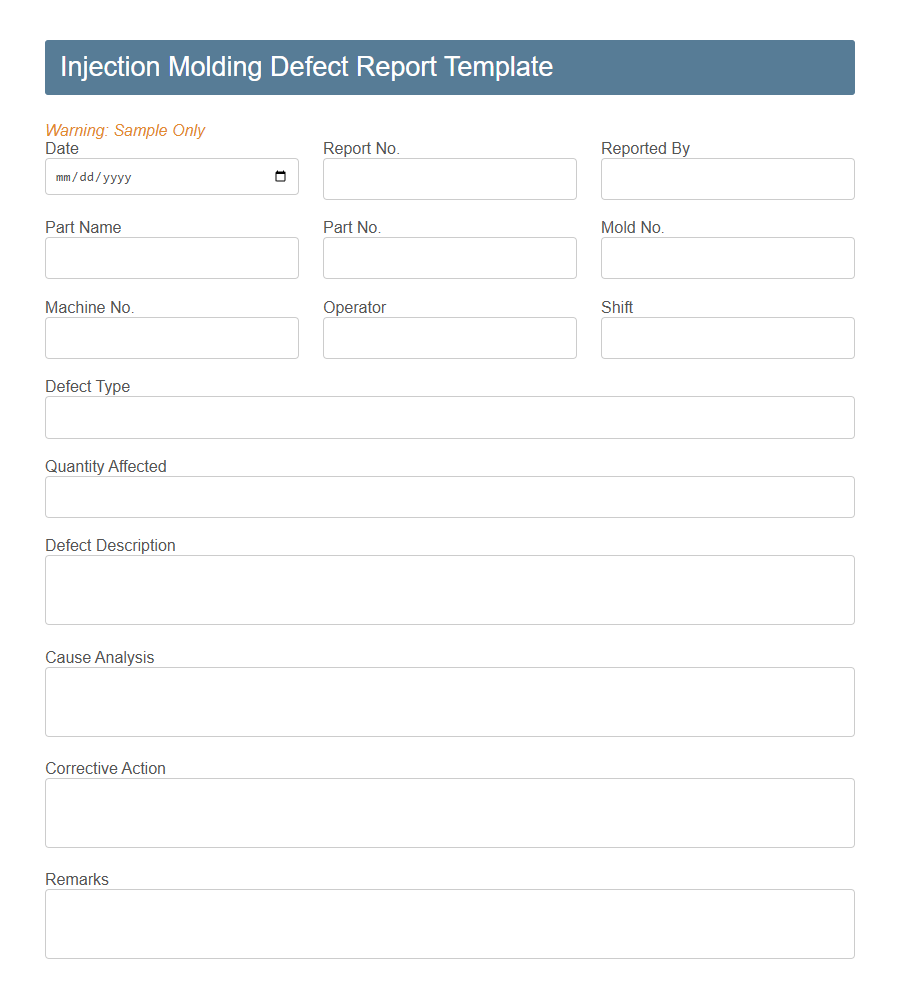
Task: Click the Quantity Affected field
Action: click(449, 497)
